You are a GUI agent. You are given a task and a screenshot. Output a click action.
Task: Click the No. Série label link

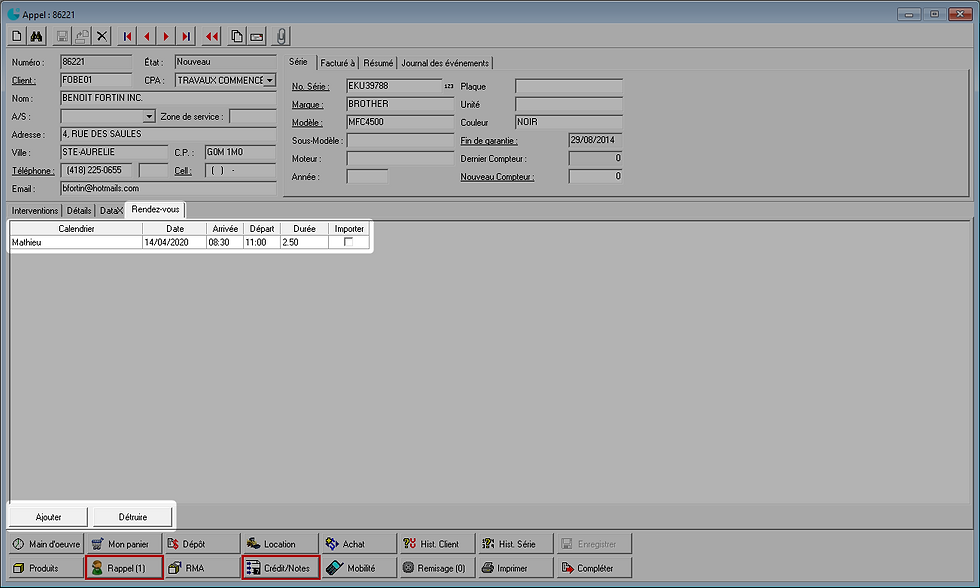(x=311, y=86)
